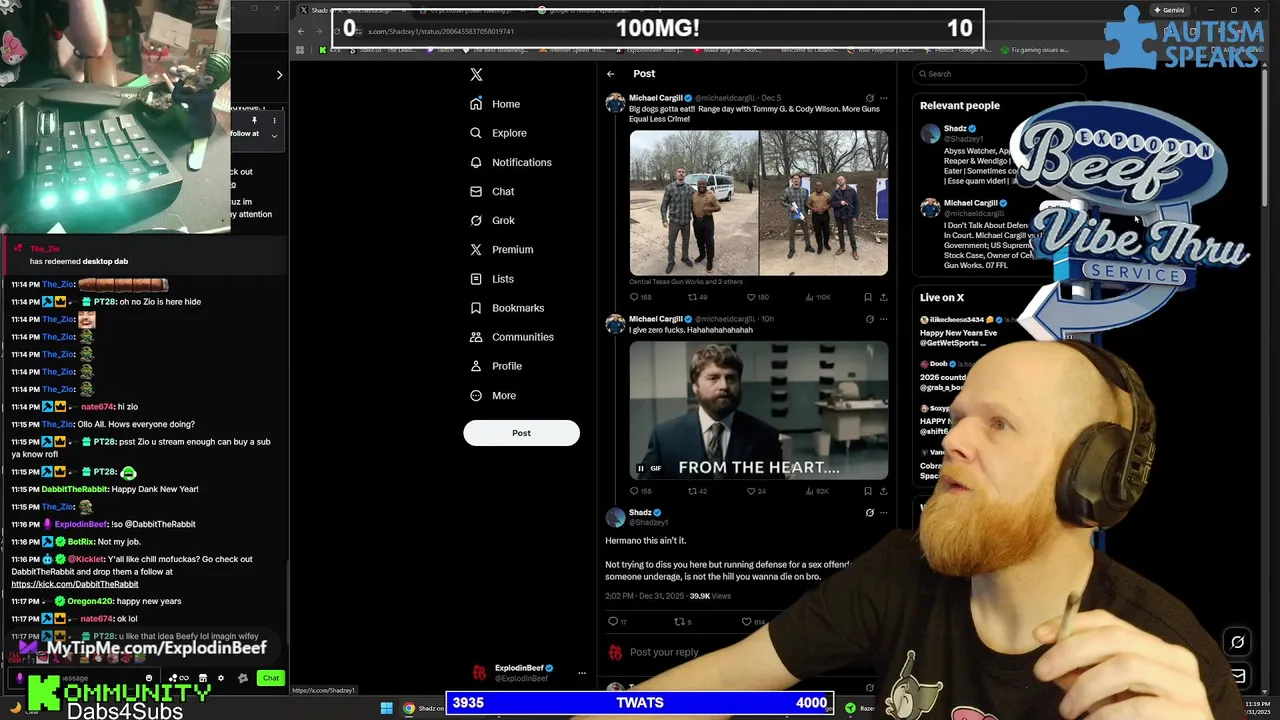Open Shadz in Relevant people
Image resolution: width=1280 pixels, height=720 pixels.
click(955, 129)
